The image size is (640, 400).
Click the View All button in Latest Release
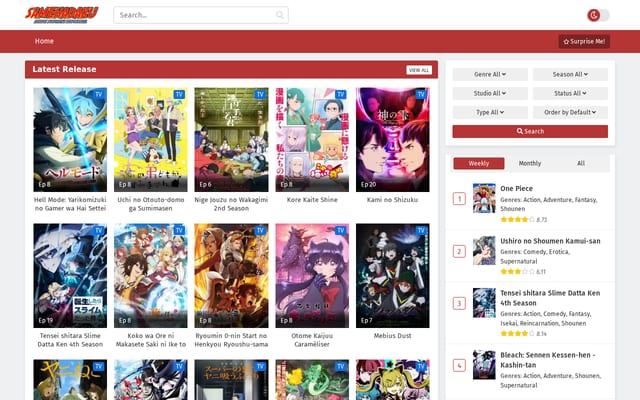pos(419,70)
